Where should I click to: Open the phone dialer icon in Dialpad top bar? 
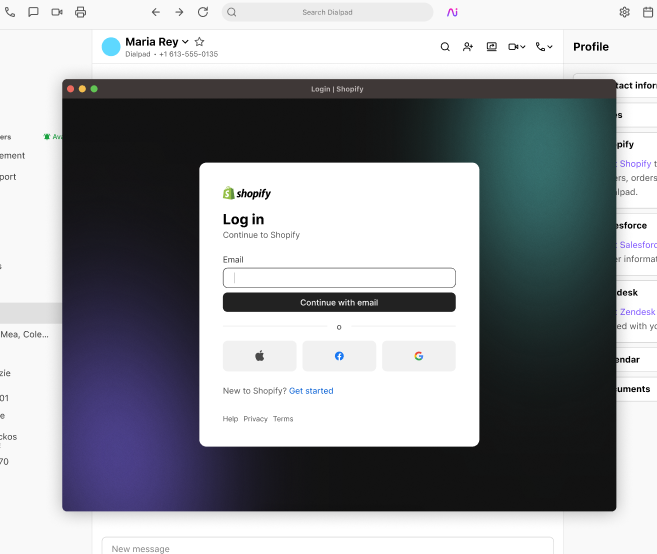[x=10, y=12]
